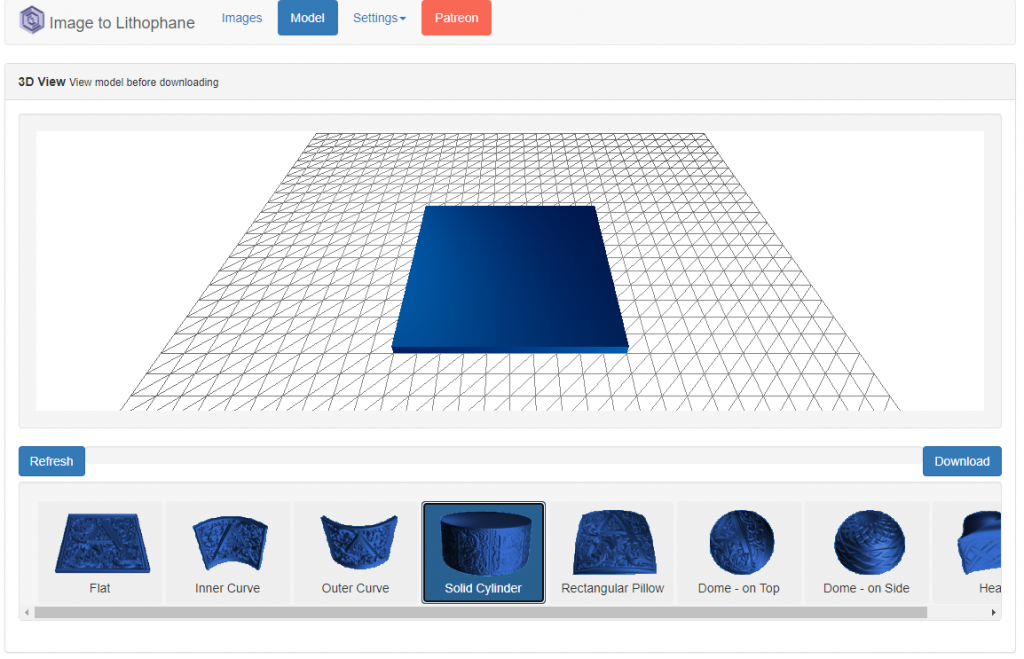1024x659 pixels.
Task: Pick the Dome - on Side shape
Action: click(867, 551)
